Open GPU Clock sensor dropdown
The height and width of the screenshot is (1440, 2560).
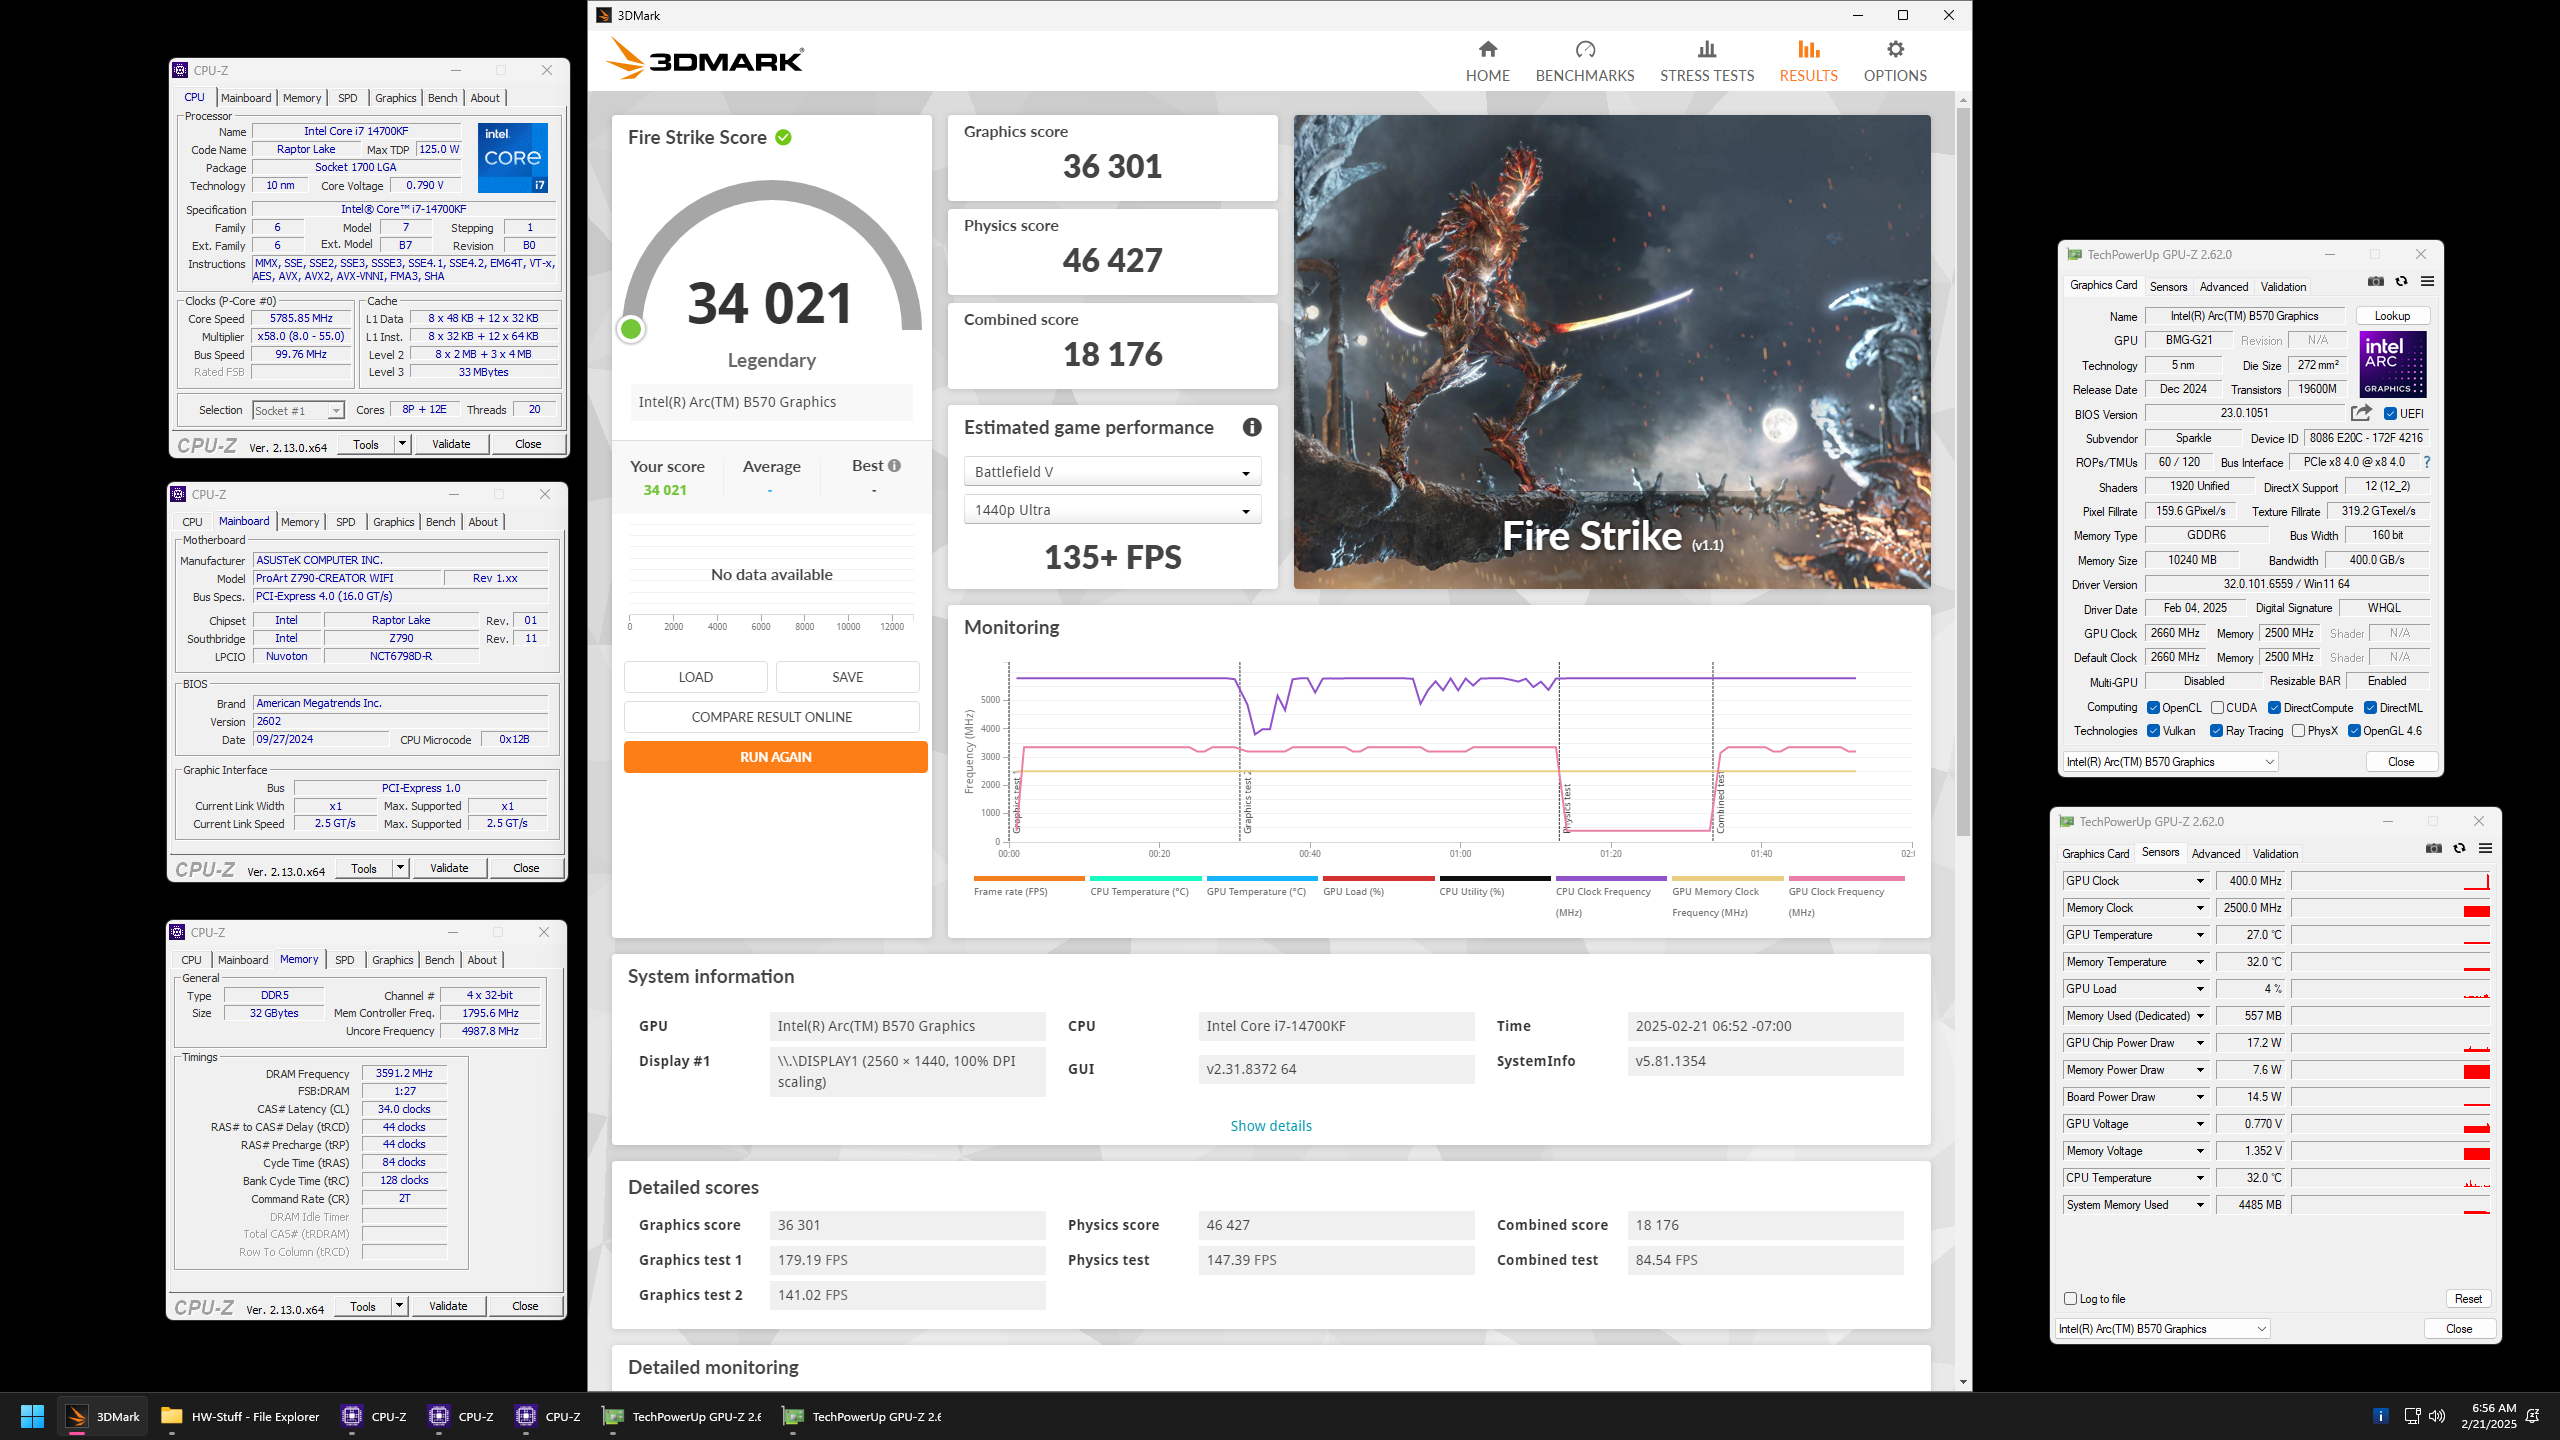coord(2199,881)
